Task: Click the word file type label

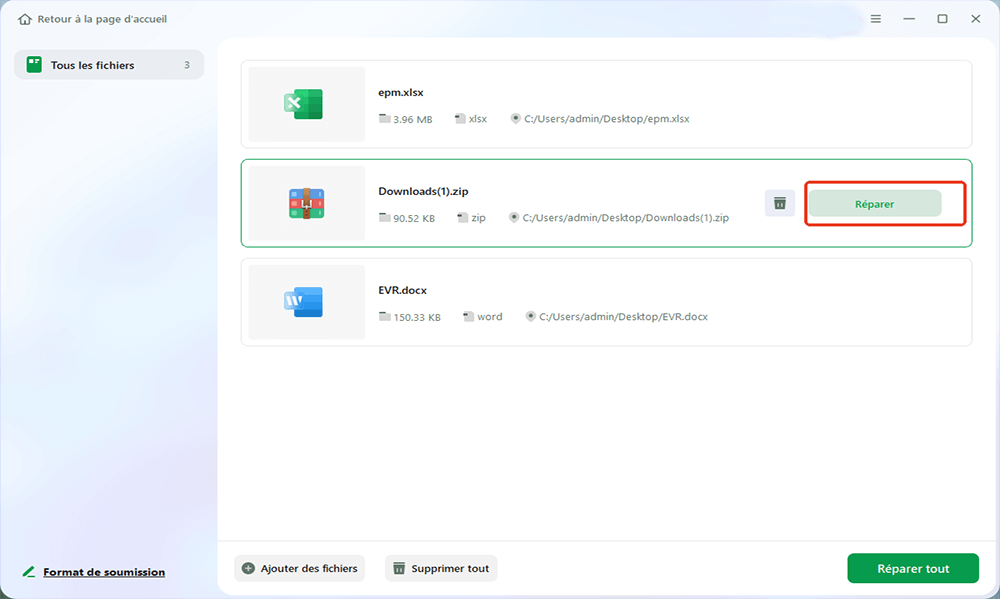Action: (x=490, y=316)
